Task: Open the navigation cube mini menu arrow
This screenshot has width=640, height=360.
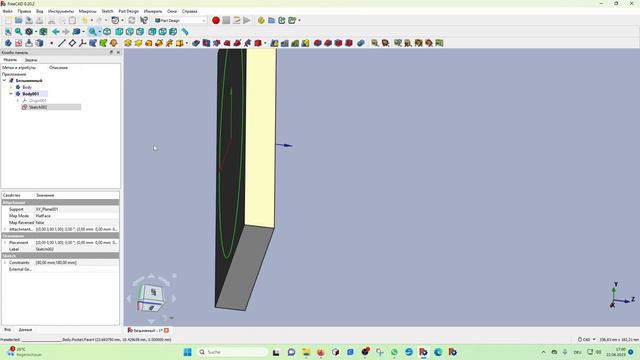Action: (171, 318)
